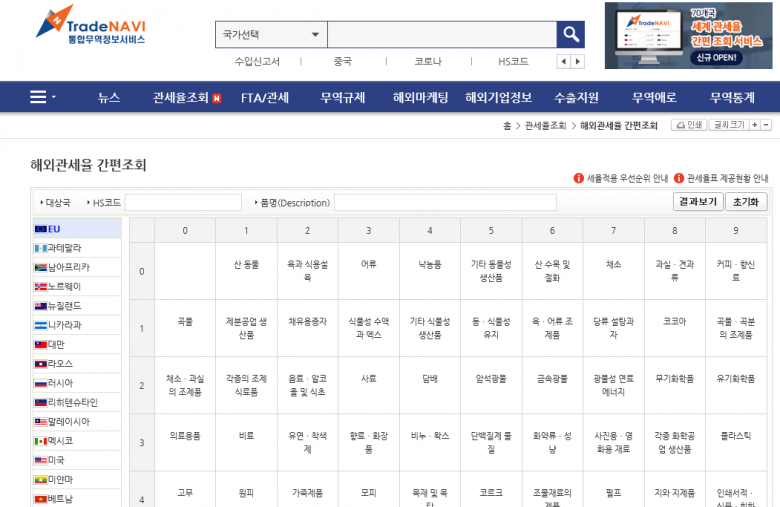Select the 코코아 category cell

pyautogui.click(x=675, y=328)
